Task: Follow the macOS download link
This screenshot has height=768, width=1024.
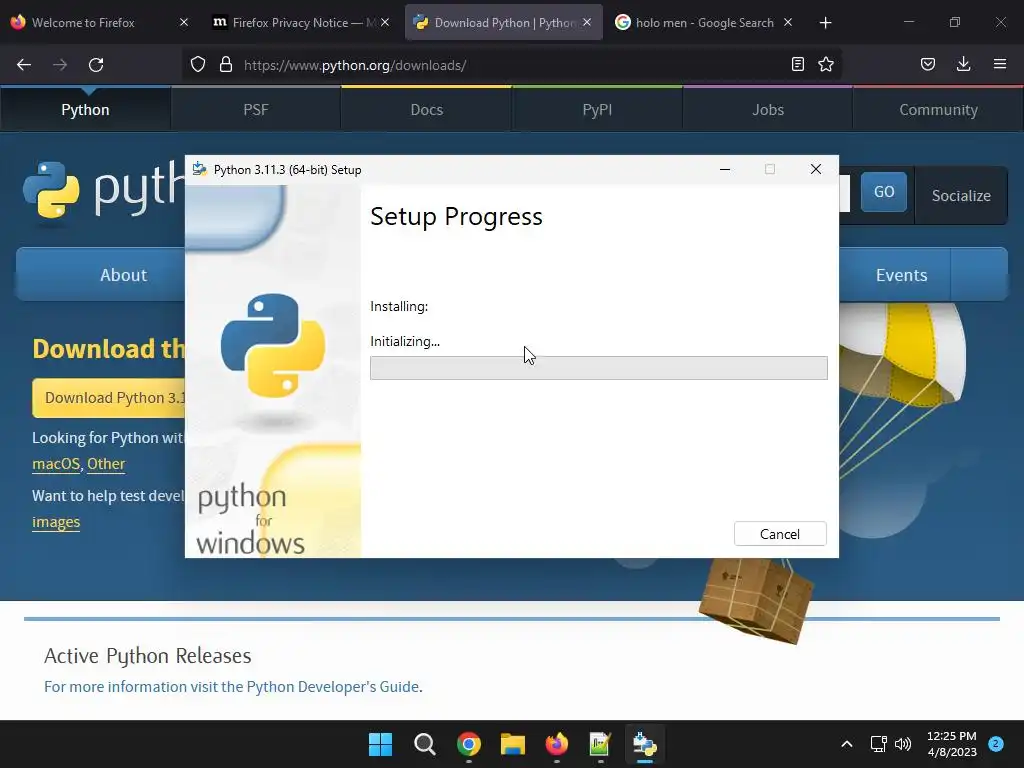Action: point(56,464)
